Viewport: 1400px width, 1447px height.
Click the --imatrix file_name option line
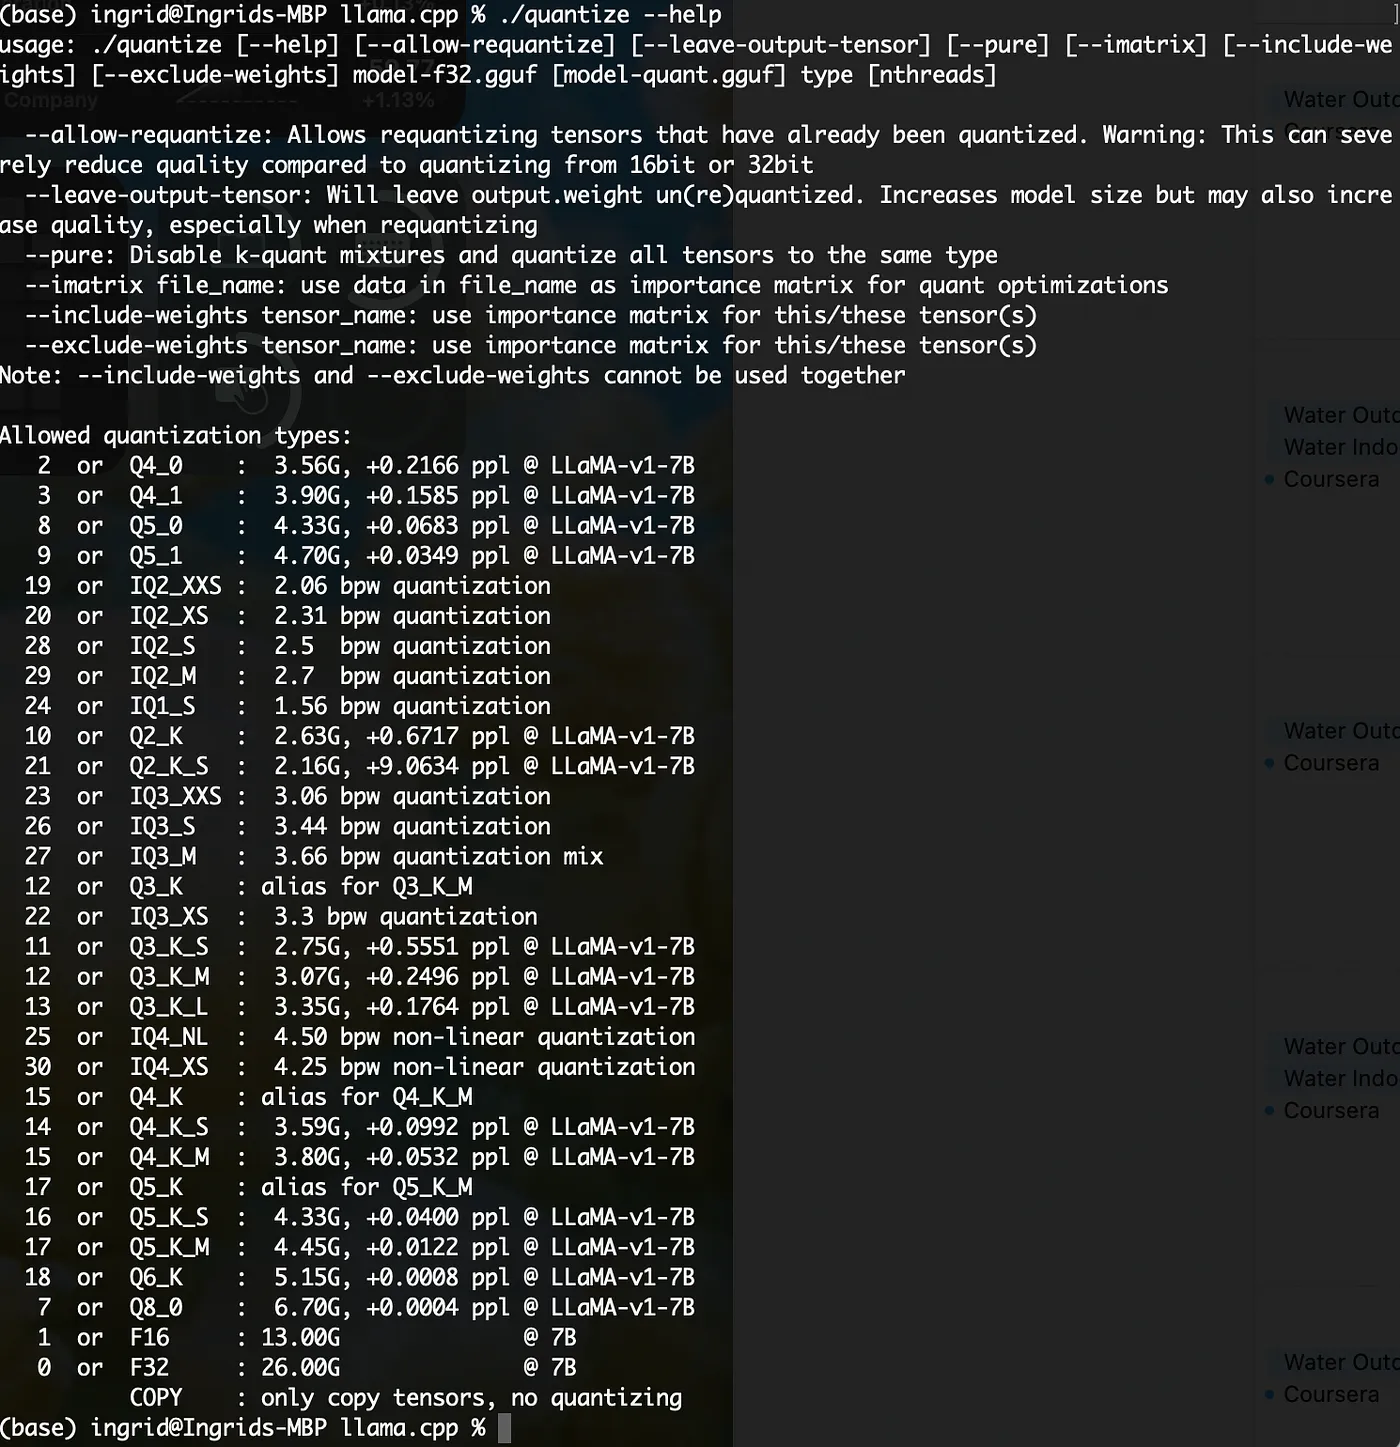[595, 285]
